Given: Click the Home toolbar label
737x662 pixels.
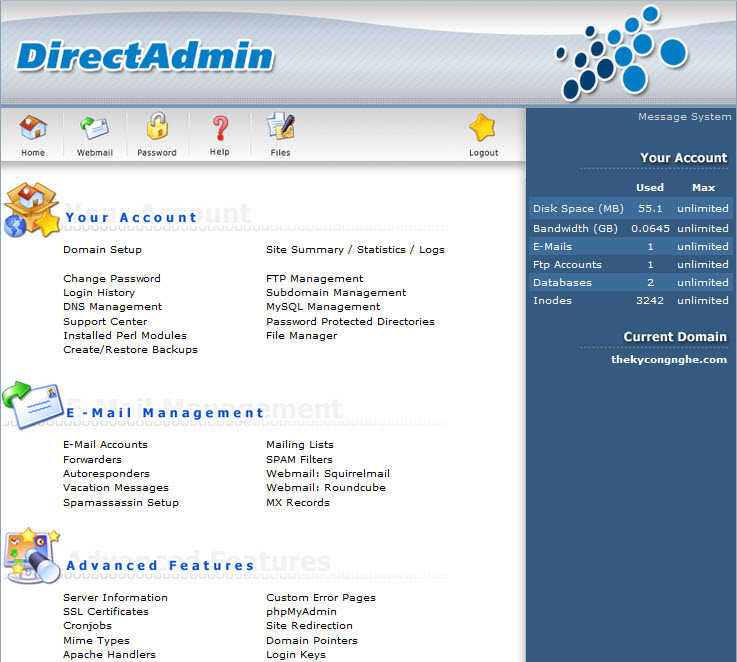Looking at the screenshot, I should [33, 153].
